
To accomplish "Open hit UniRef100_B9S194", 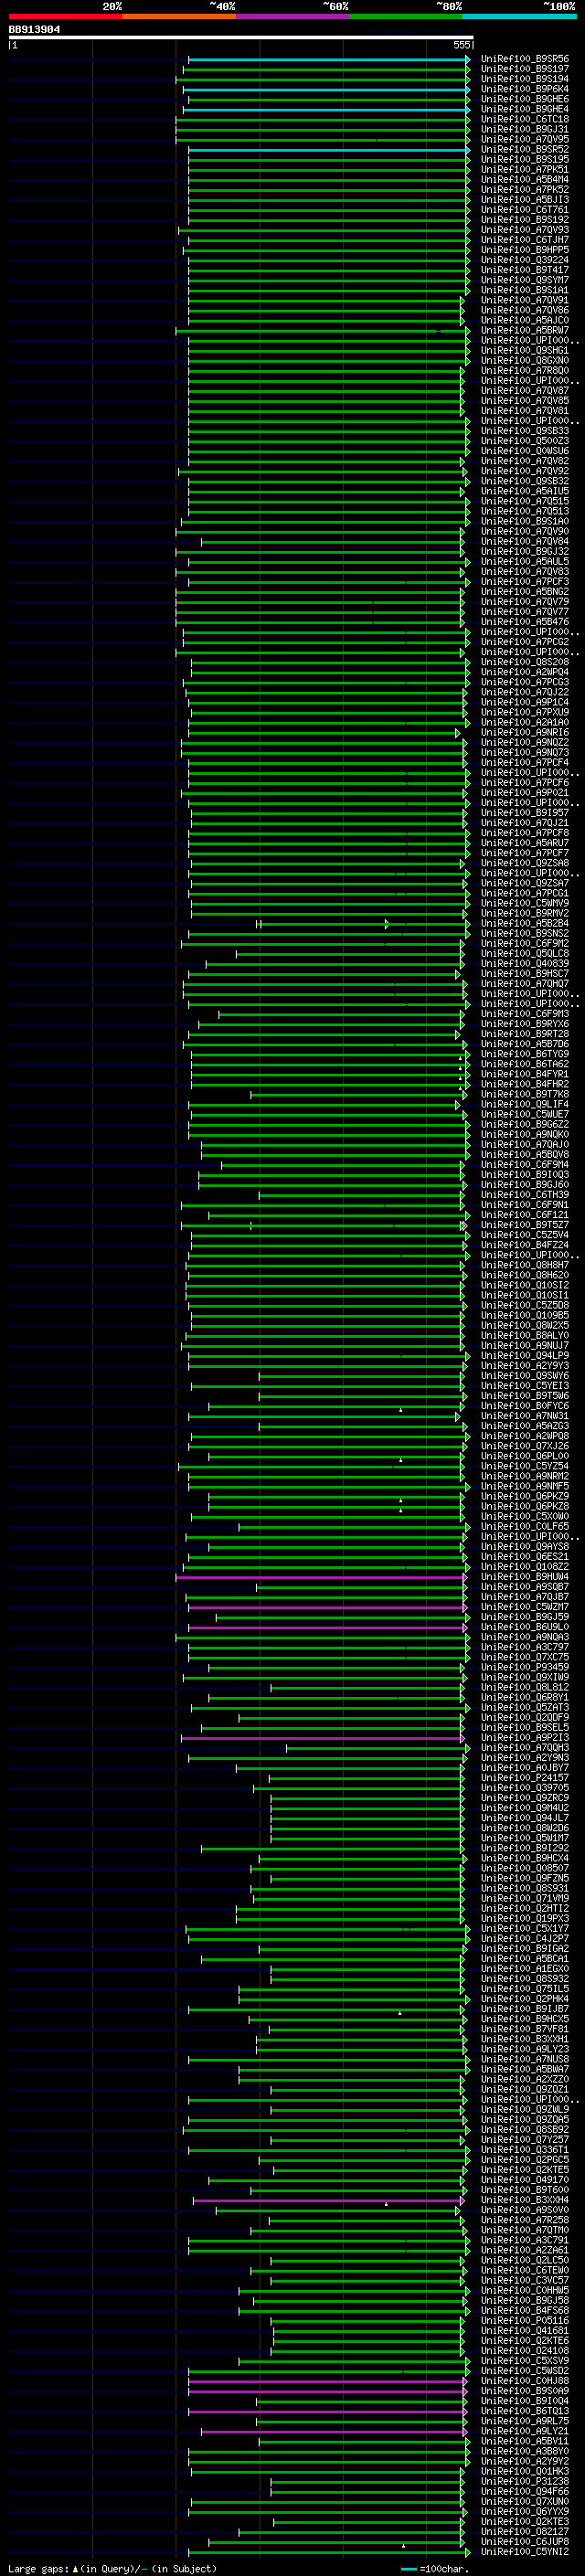I will [x=525, y=79].
